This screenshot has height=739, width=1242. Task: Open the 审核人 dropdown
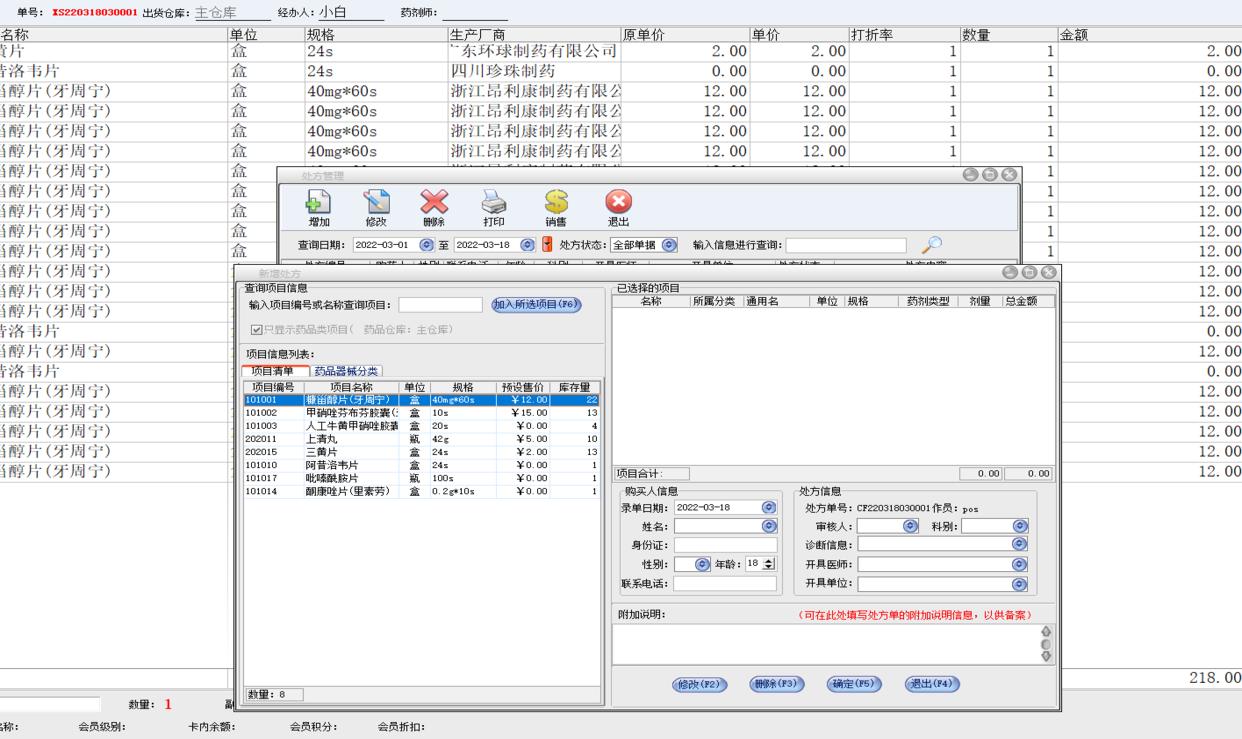(x=911, y=526)
